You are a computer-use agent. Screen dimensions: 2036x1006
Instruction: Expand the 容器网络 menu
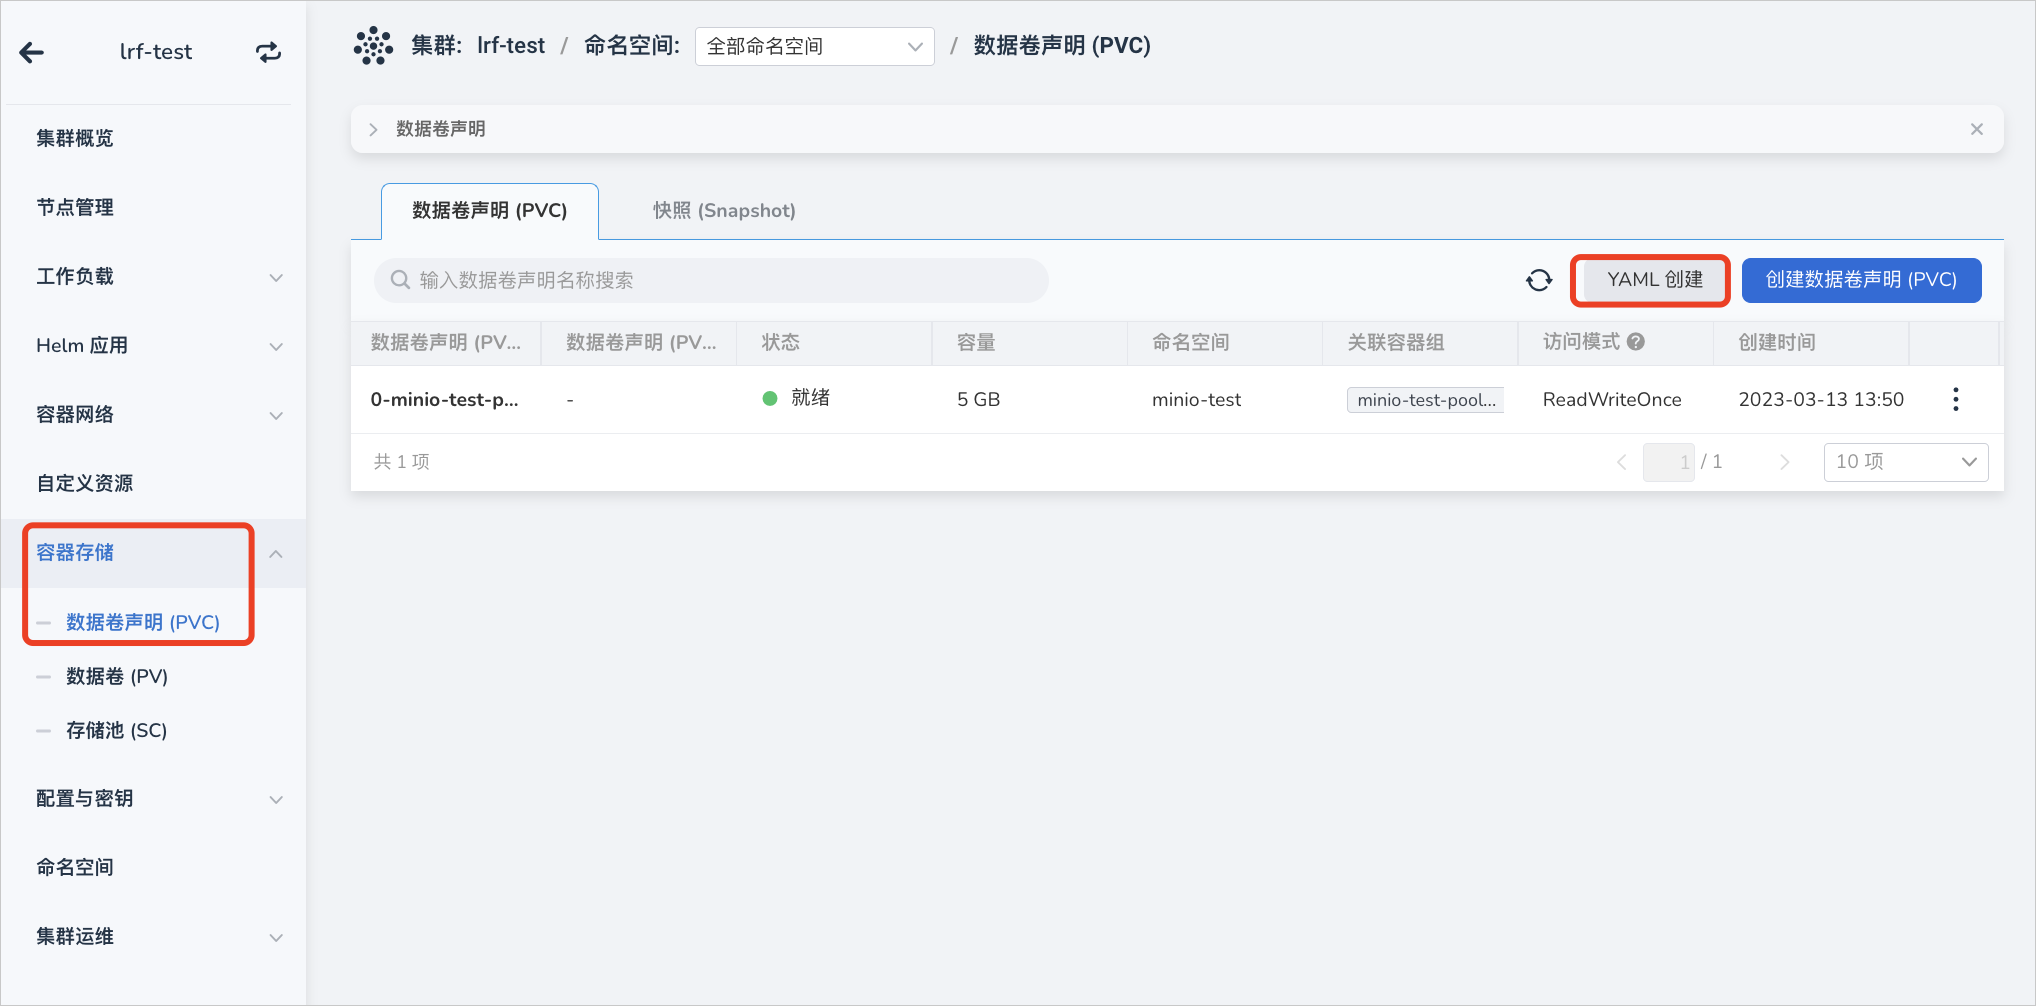276,415
